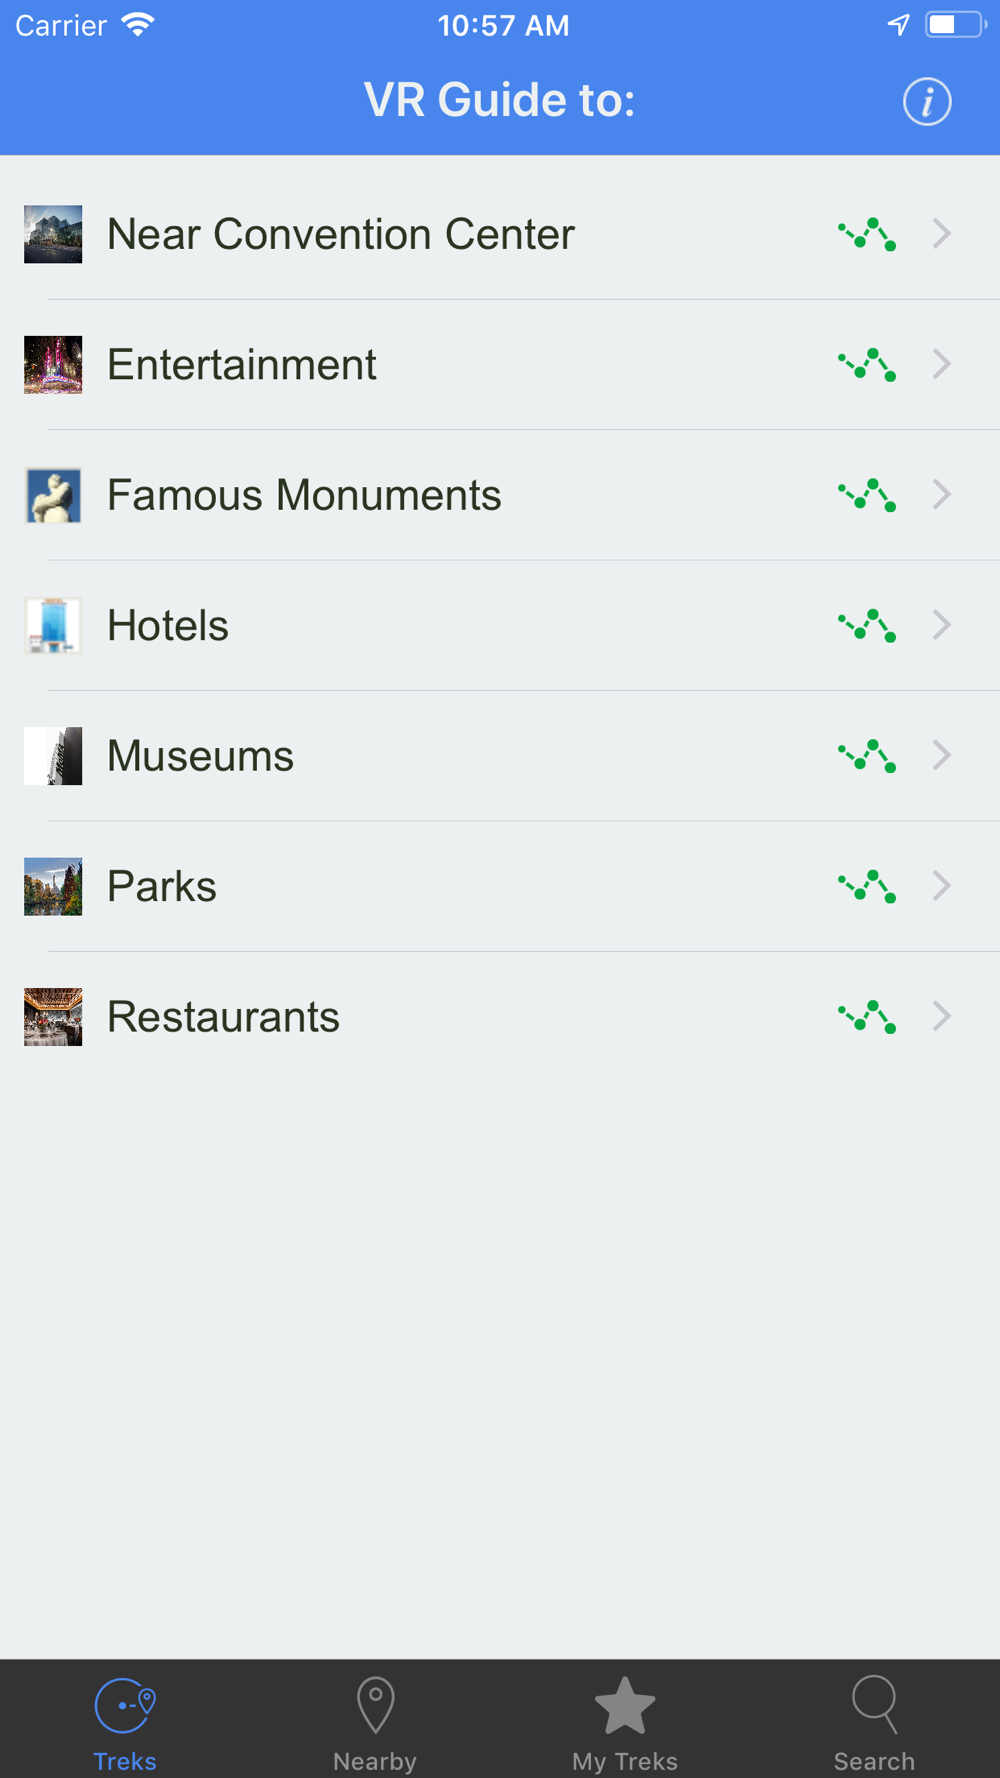Tap the Near Convention Center thumbnail image

[53, 234]
